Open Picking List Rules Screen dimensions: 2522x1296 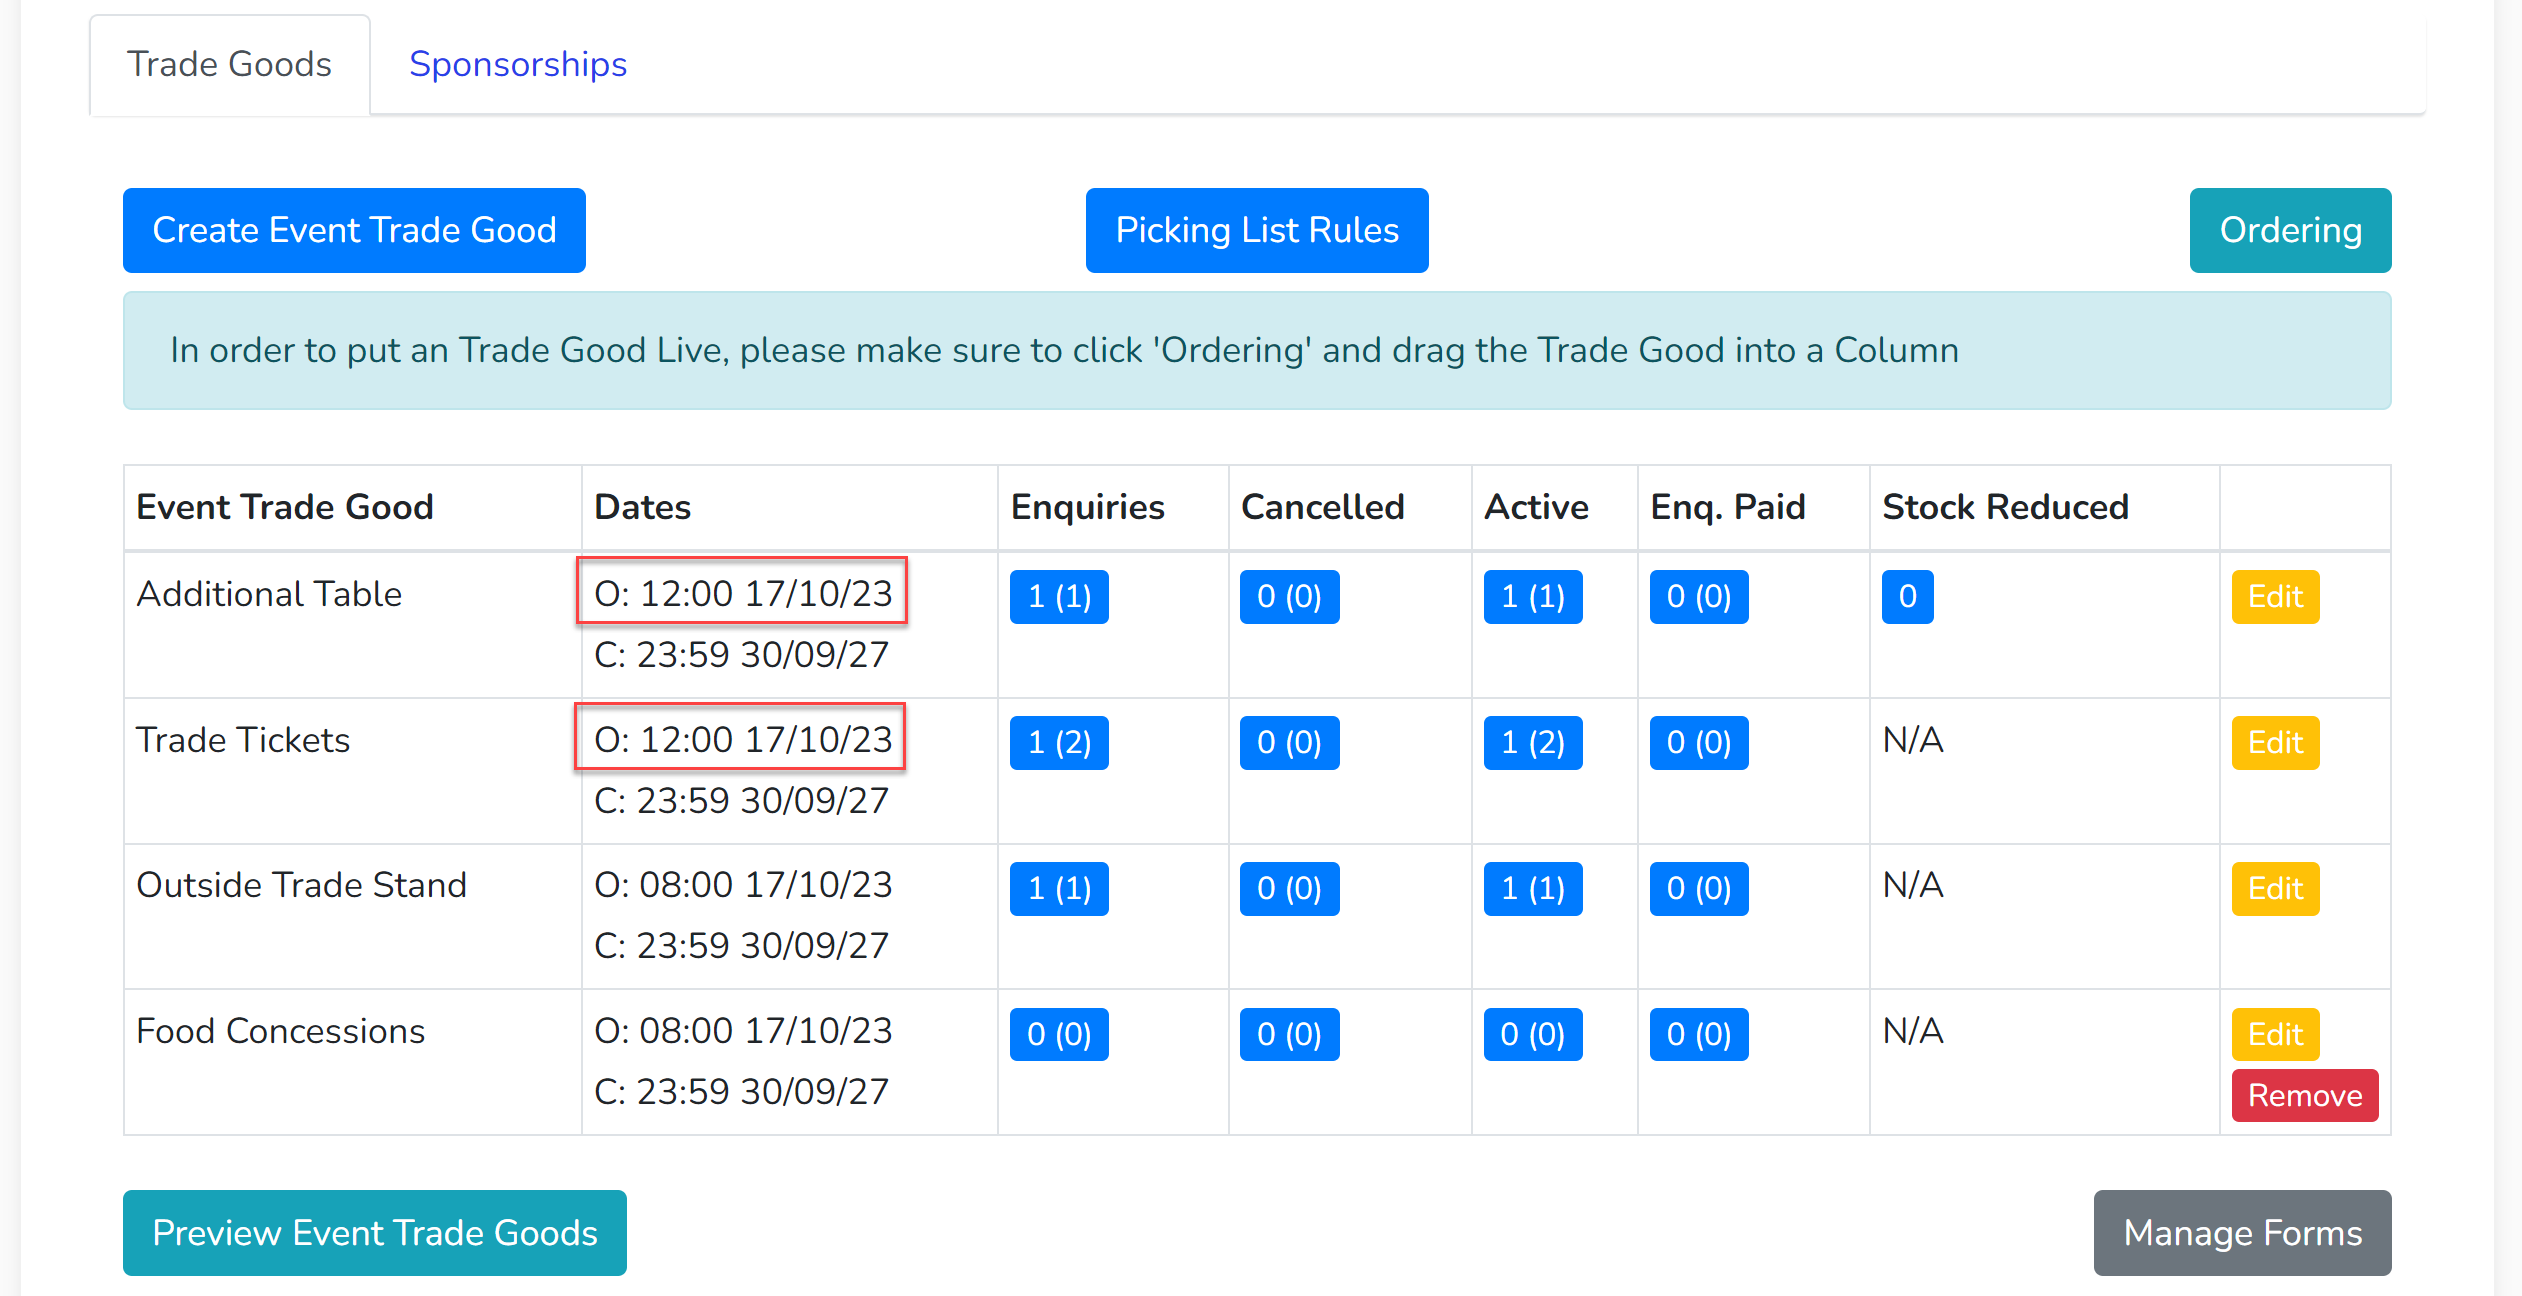1257,230
